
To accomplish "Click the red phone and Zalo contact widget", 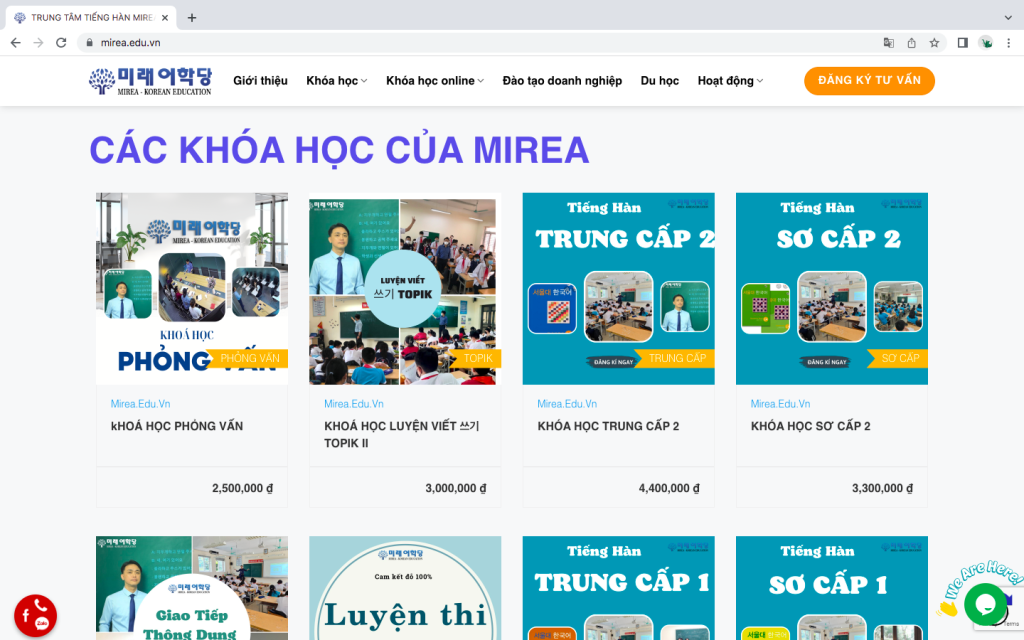I will pos(35,615).
